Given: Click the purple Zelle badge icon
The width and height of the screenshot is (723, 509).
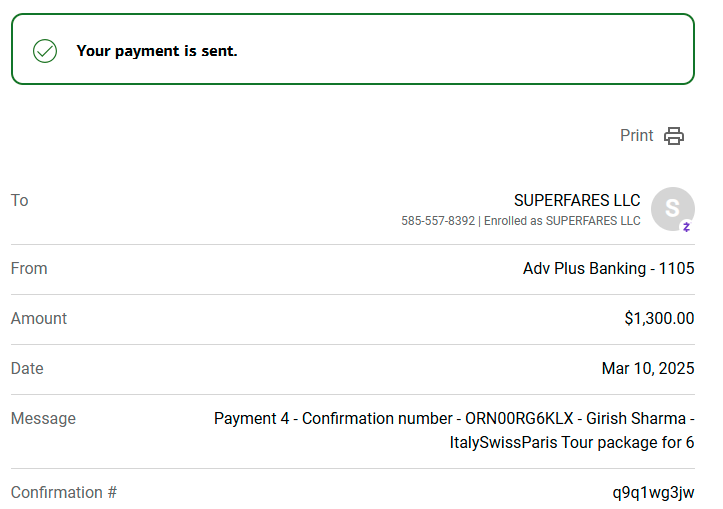Looking at the screenshot, I should coord(687,227).
